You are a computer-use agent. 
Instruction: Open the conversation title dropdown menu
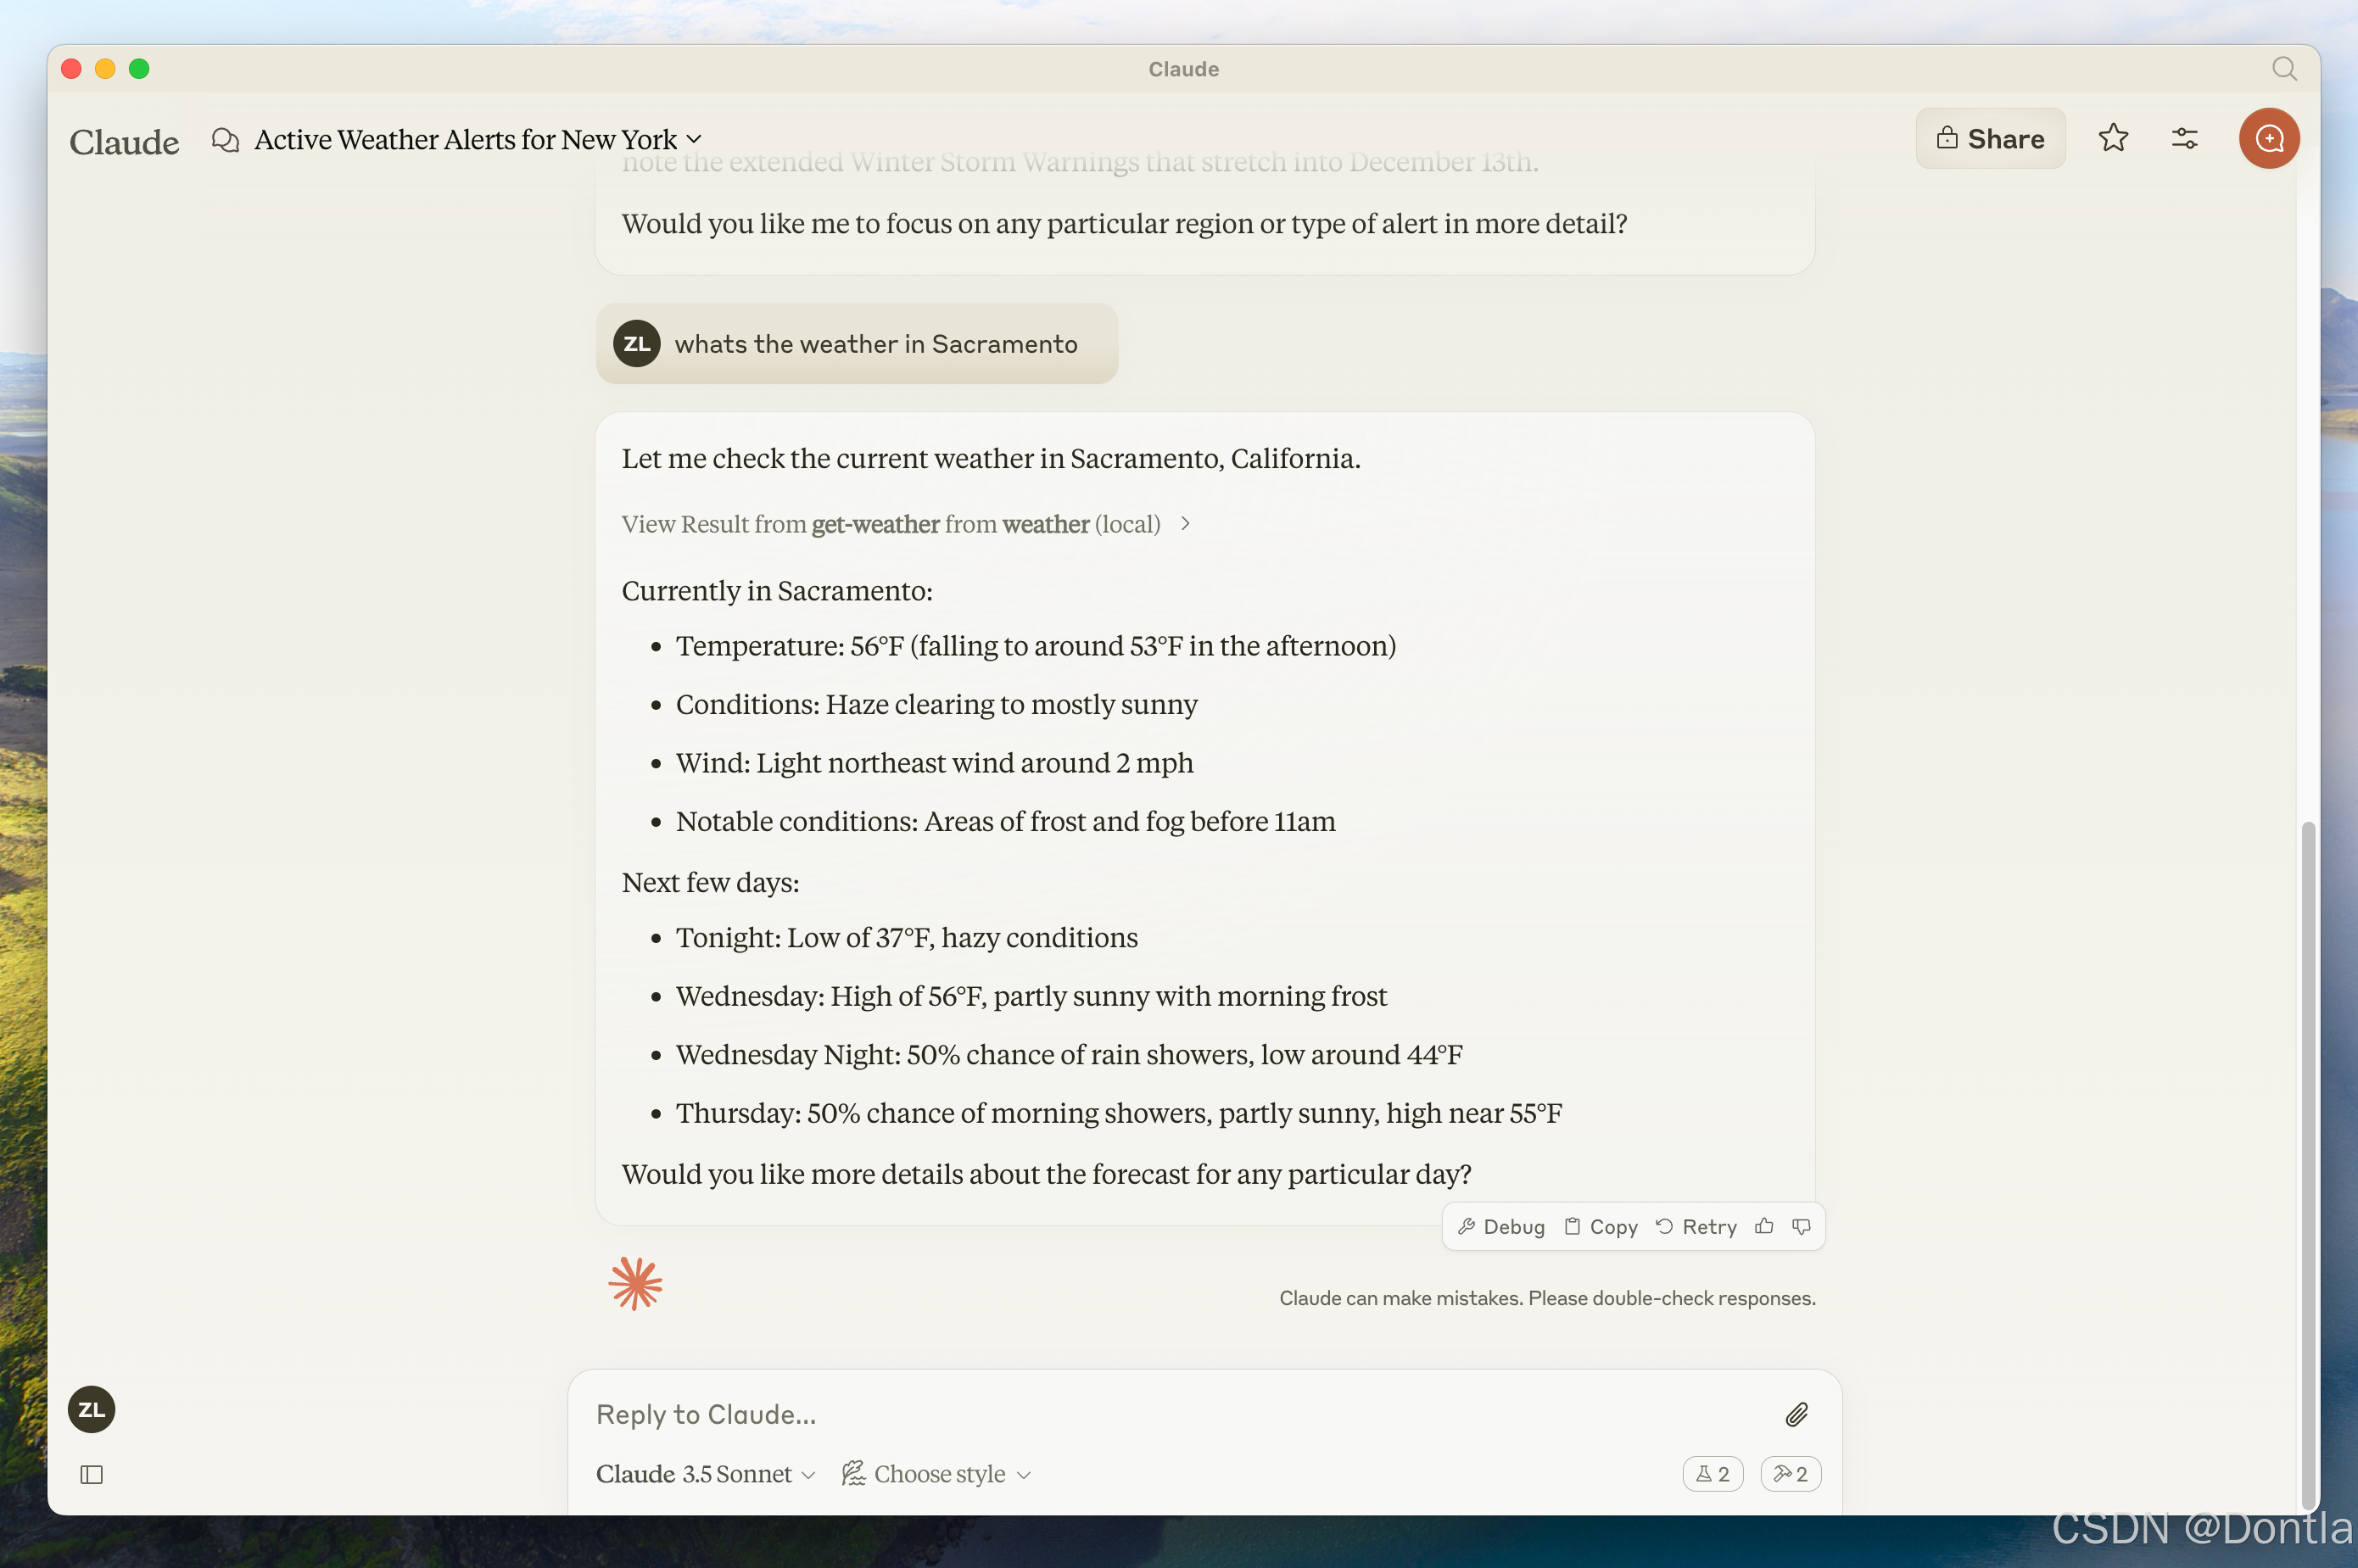694,140
